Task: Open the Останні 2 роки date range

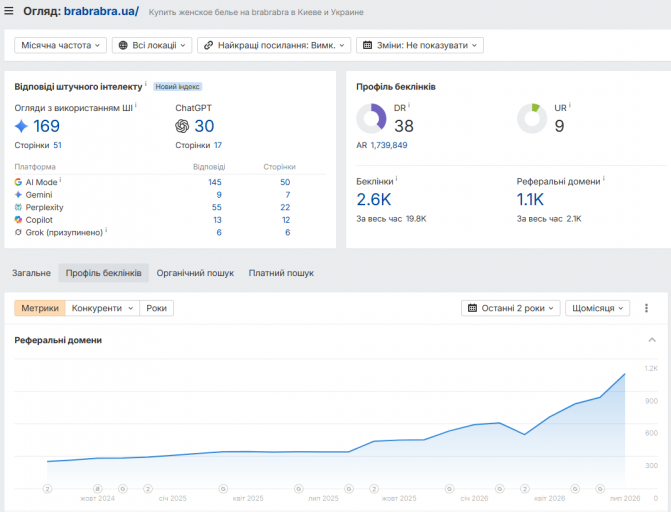Action: [511, 308]
